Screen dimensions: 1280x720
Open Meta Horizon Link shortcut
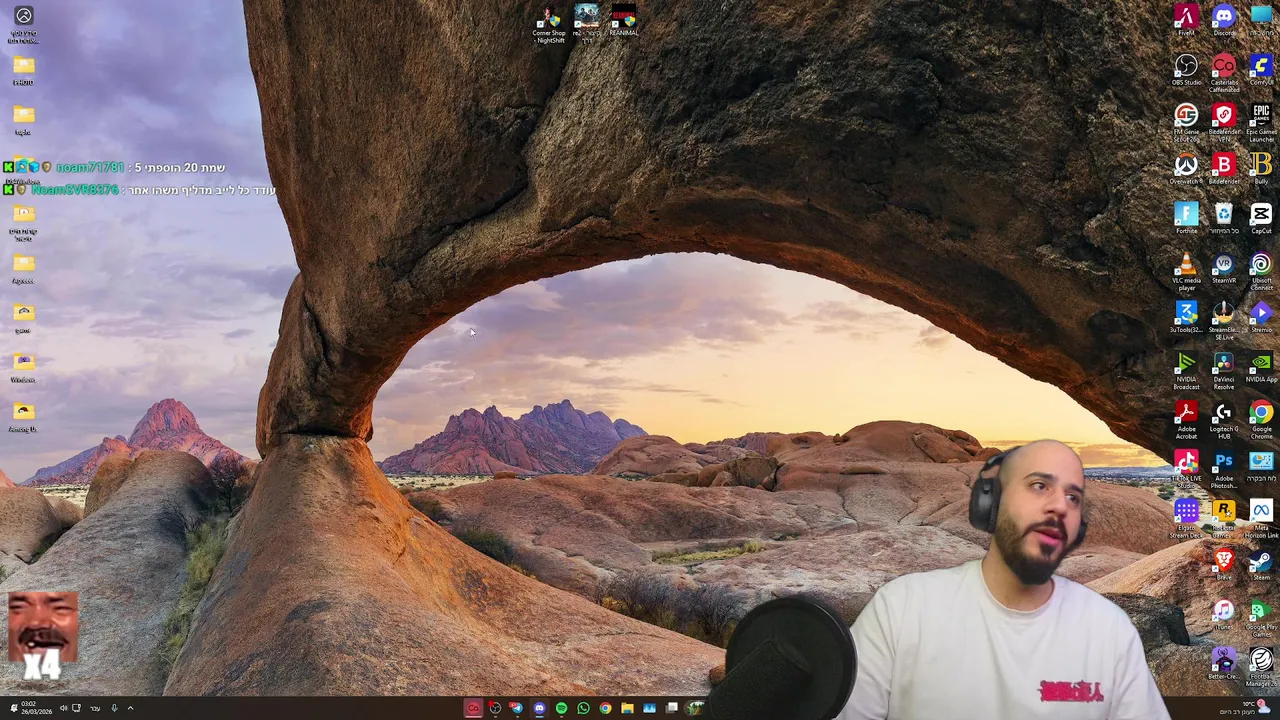[x=1261, y=518]
